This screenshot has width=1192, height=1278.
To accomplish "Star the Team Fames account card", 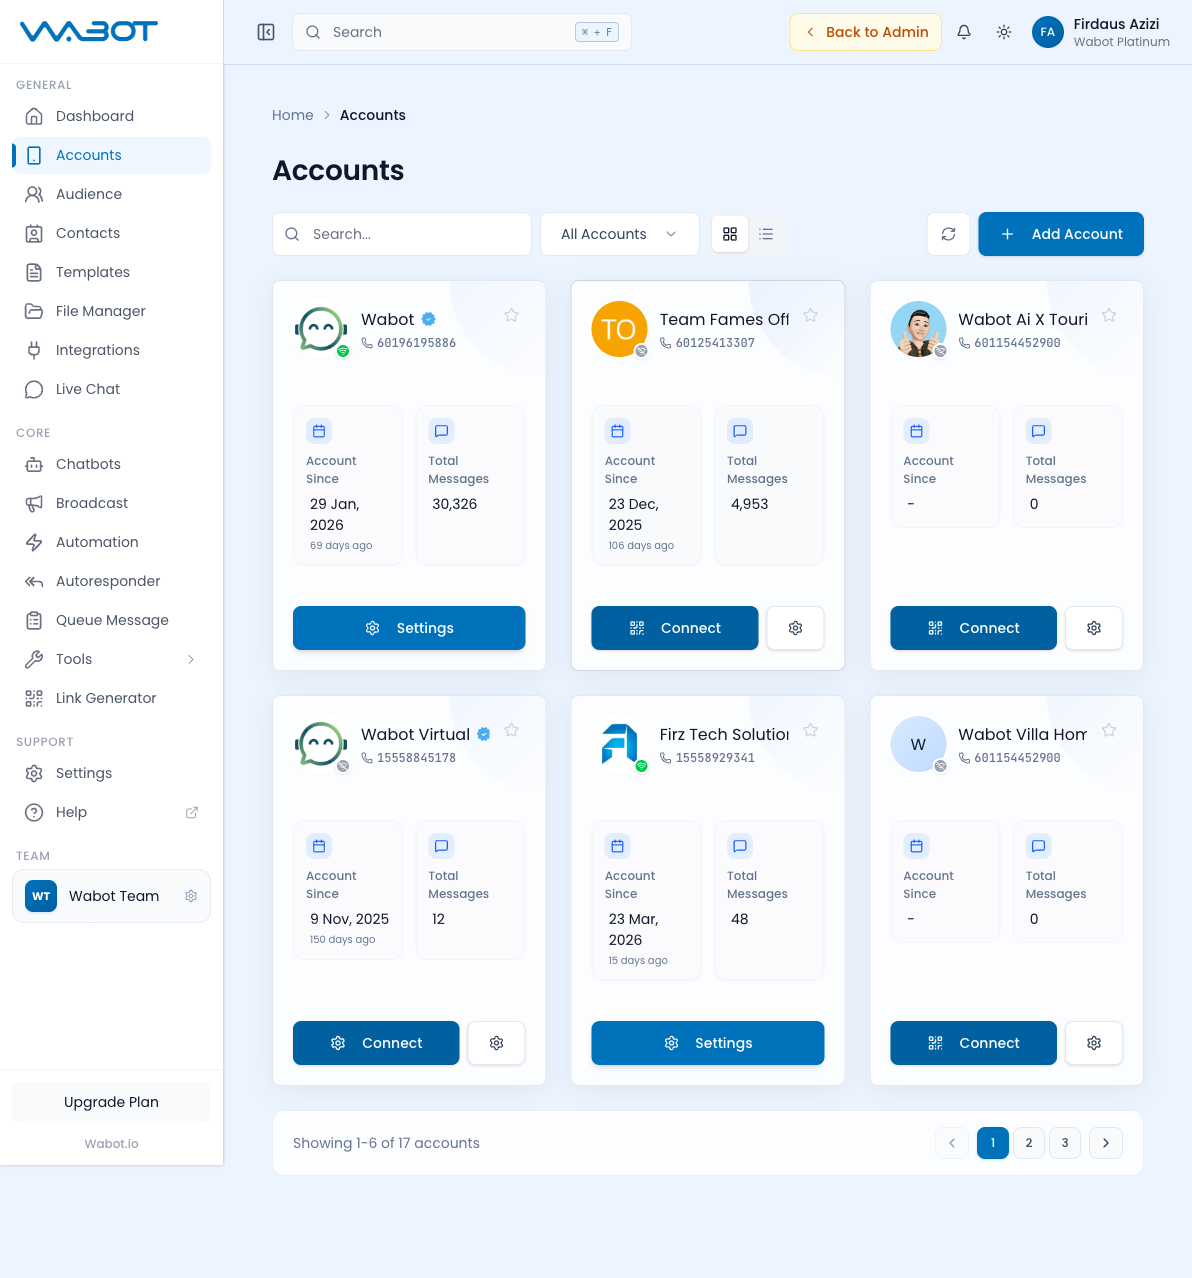I will (811, 315).
